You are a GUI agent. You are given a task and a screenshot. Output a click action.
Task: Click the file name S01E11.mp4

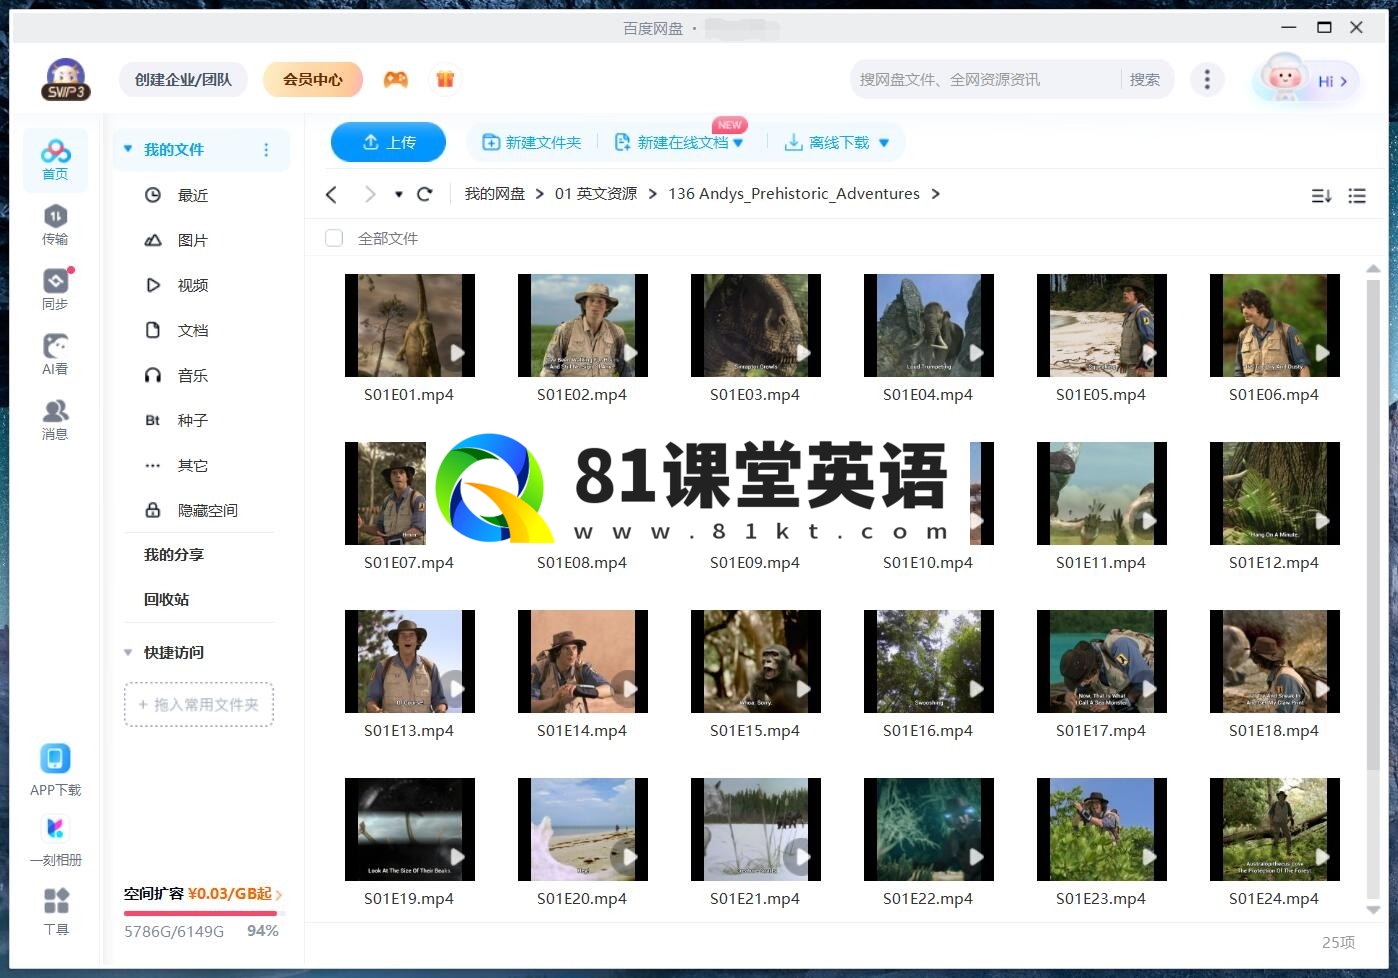pyautogui.click(x=1101, y=563)
